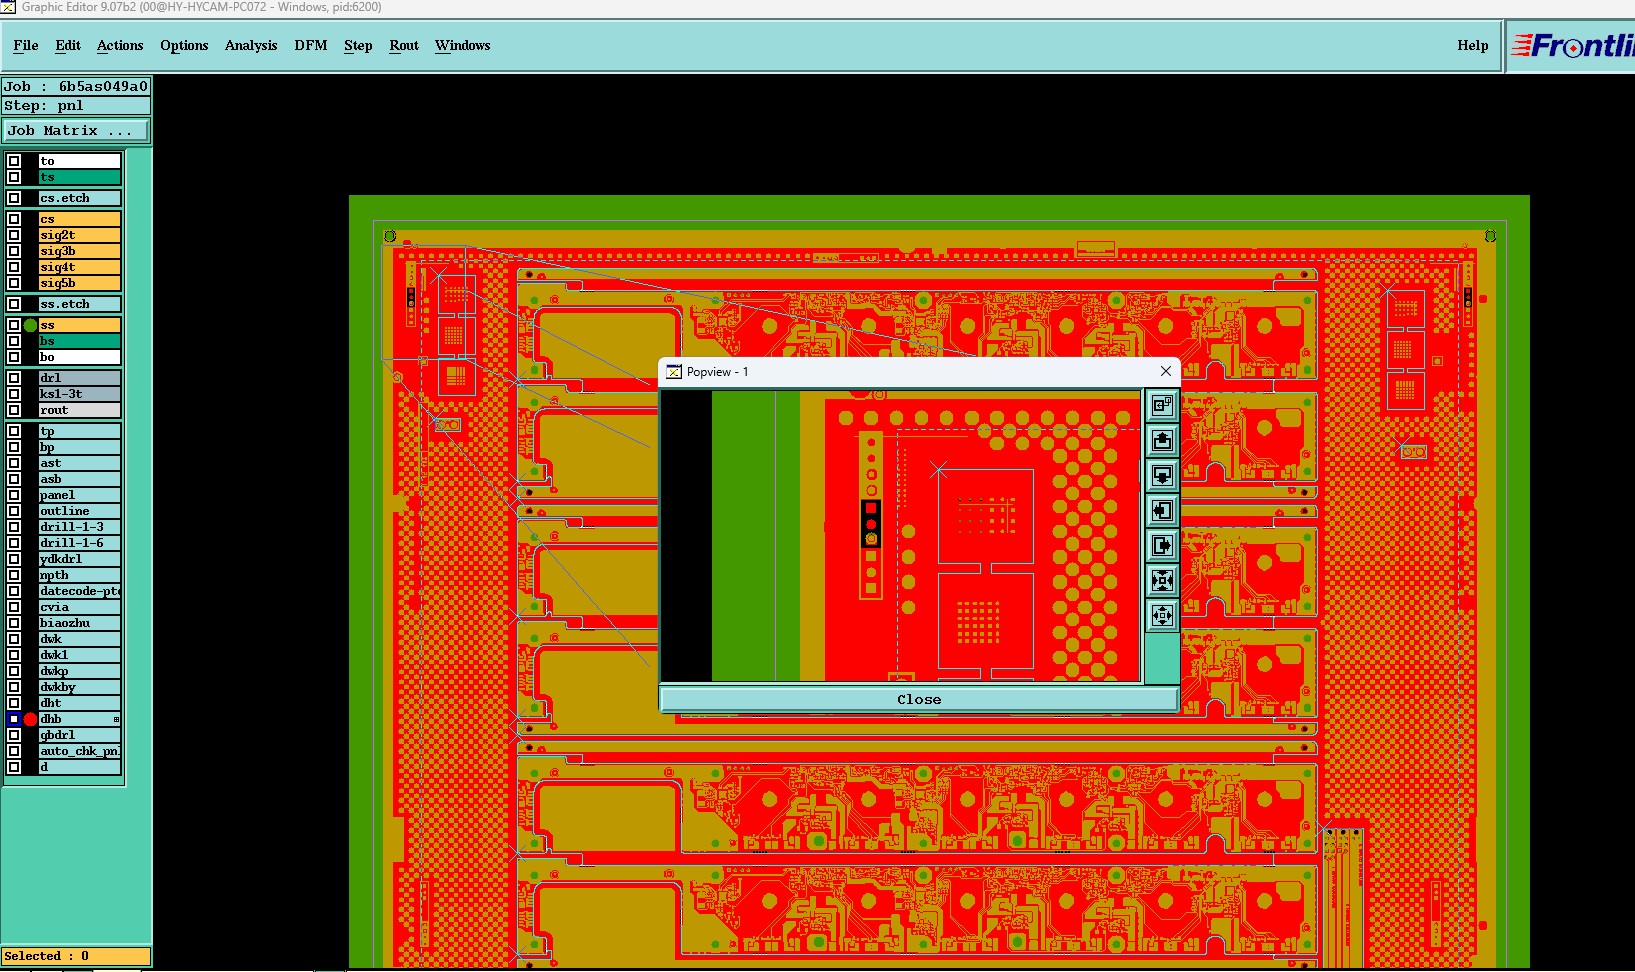Select the bo layer name
The height and width of the screenshot is (972, 1635).
[79, 357]
